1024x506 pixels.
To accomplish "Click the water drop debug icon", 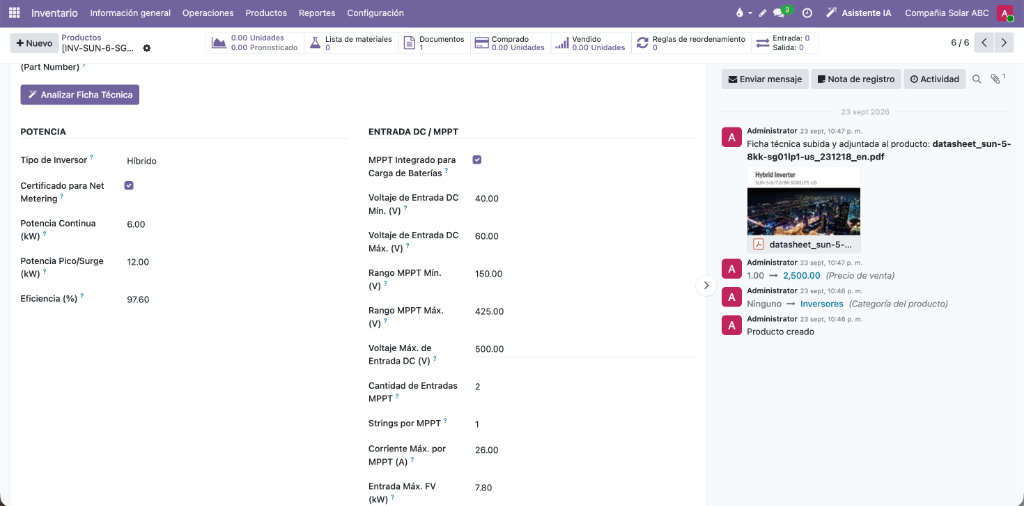I will point(739,13).
